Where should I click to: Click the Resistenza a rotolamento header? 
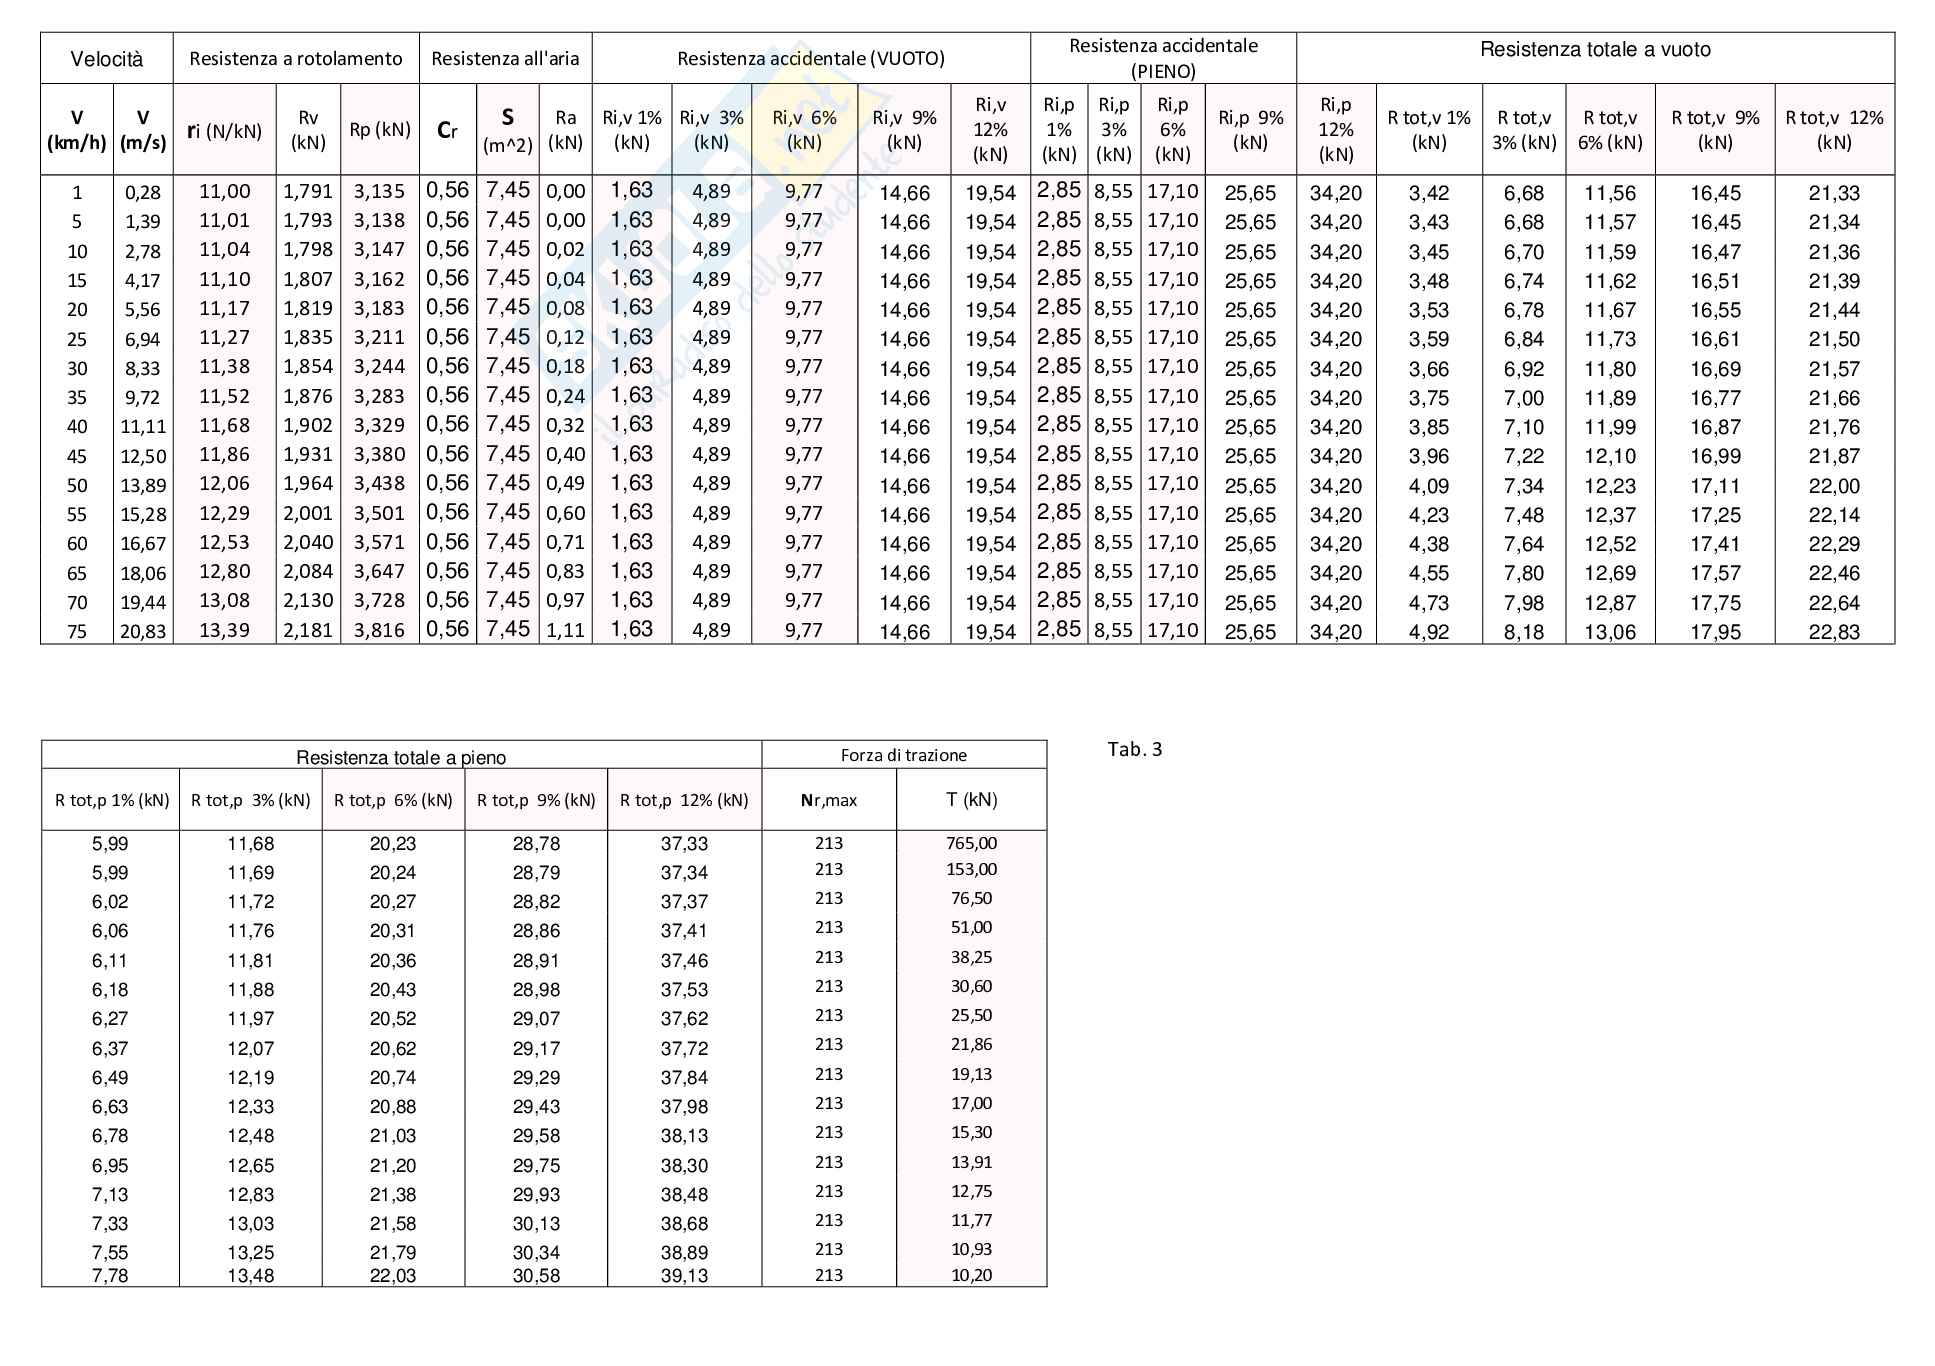[x=296, y=59]
